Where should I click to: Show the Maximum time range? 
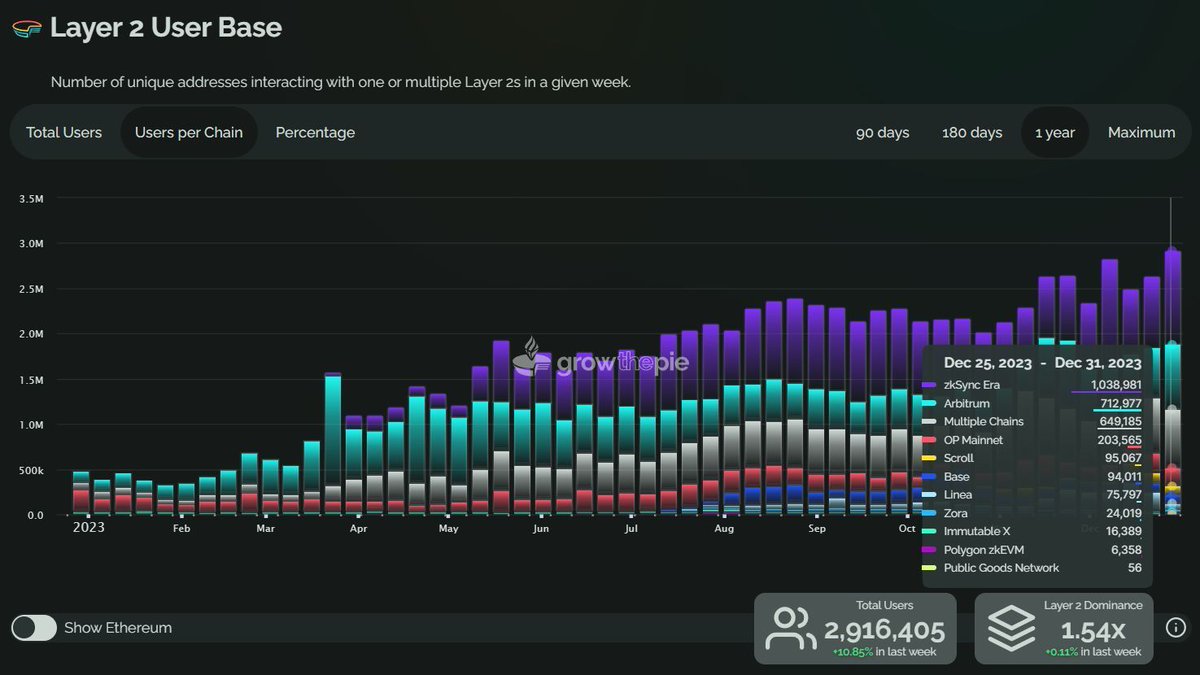pos(1142,132)
